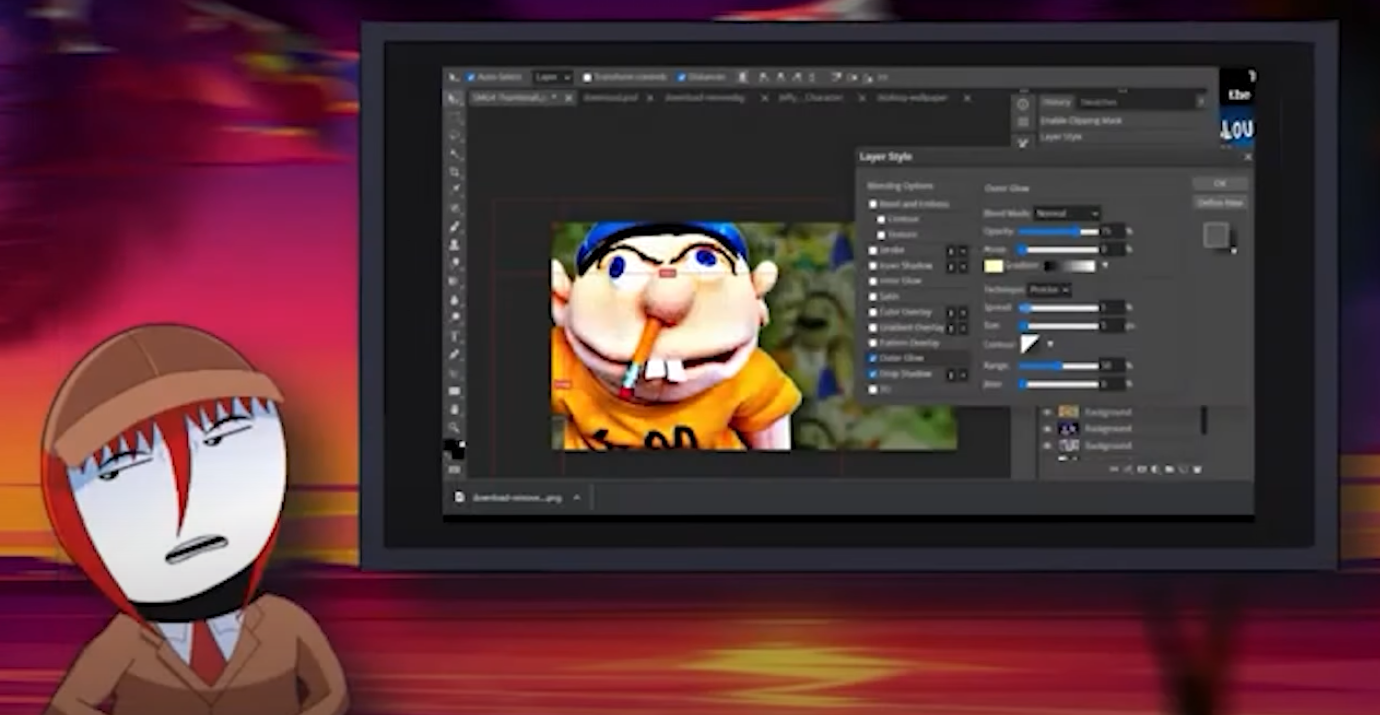The width and height of the screenshot is (1380, 715).
Task: Select the Hand tool
Action: 454,409
